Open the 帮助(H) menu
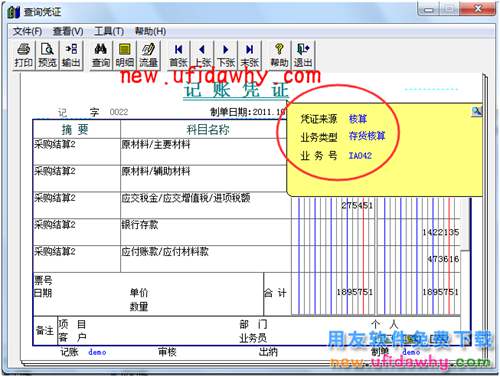This screenshot has height=377, width=500. click(150, 32)
